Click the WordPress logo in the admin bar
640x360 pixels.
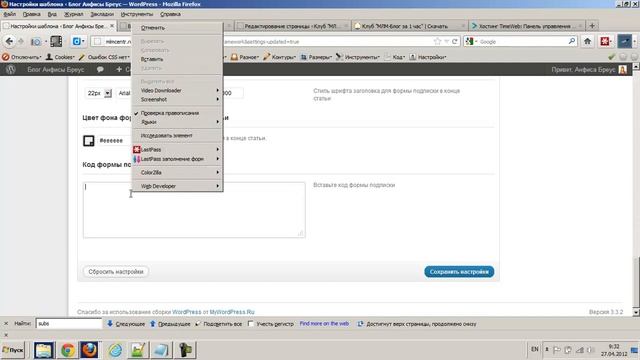(11, 69)
